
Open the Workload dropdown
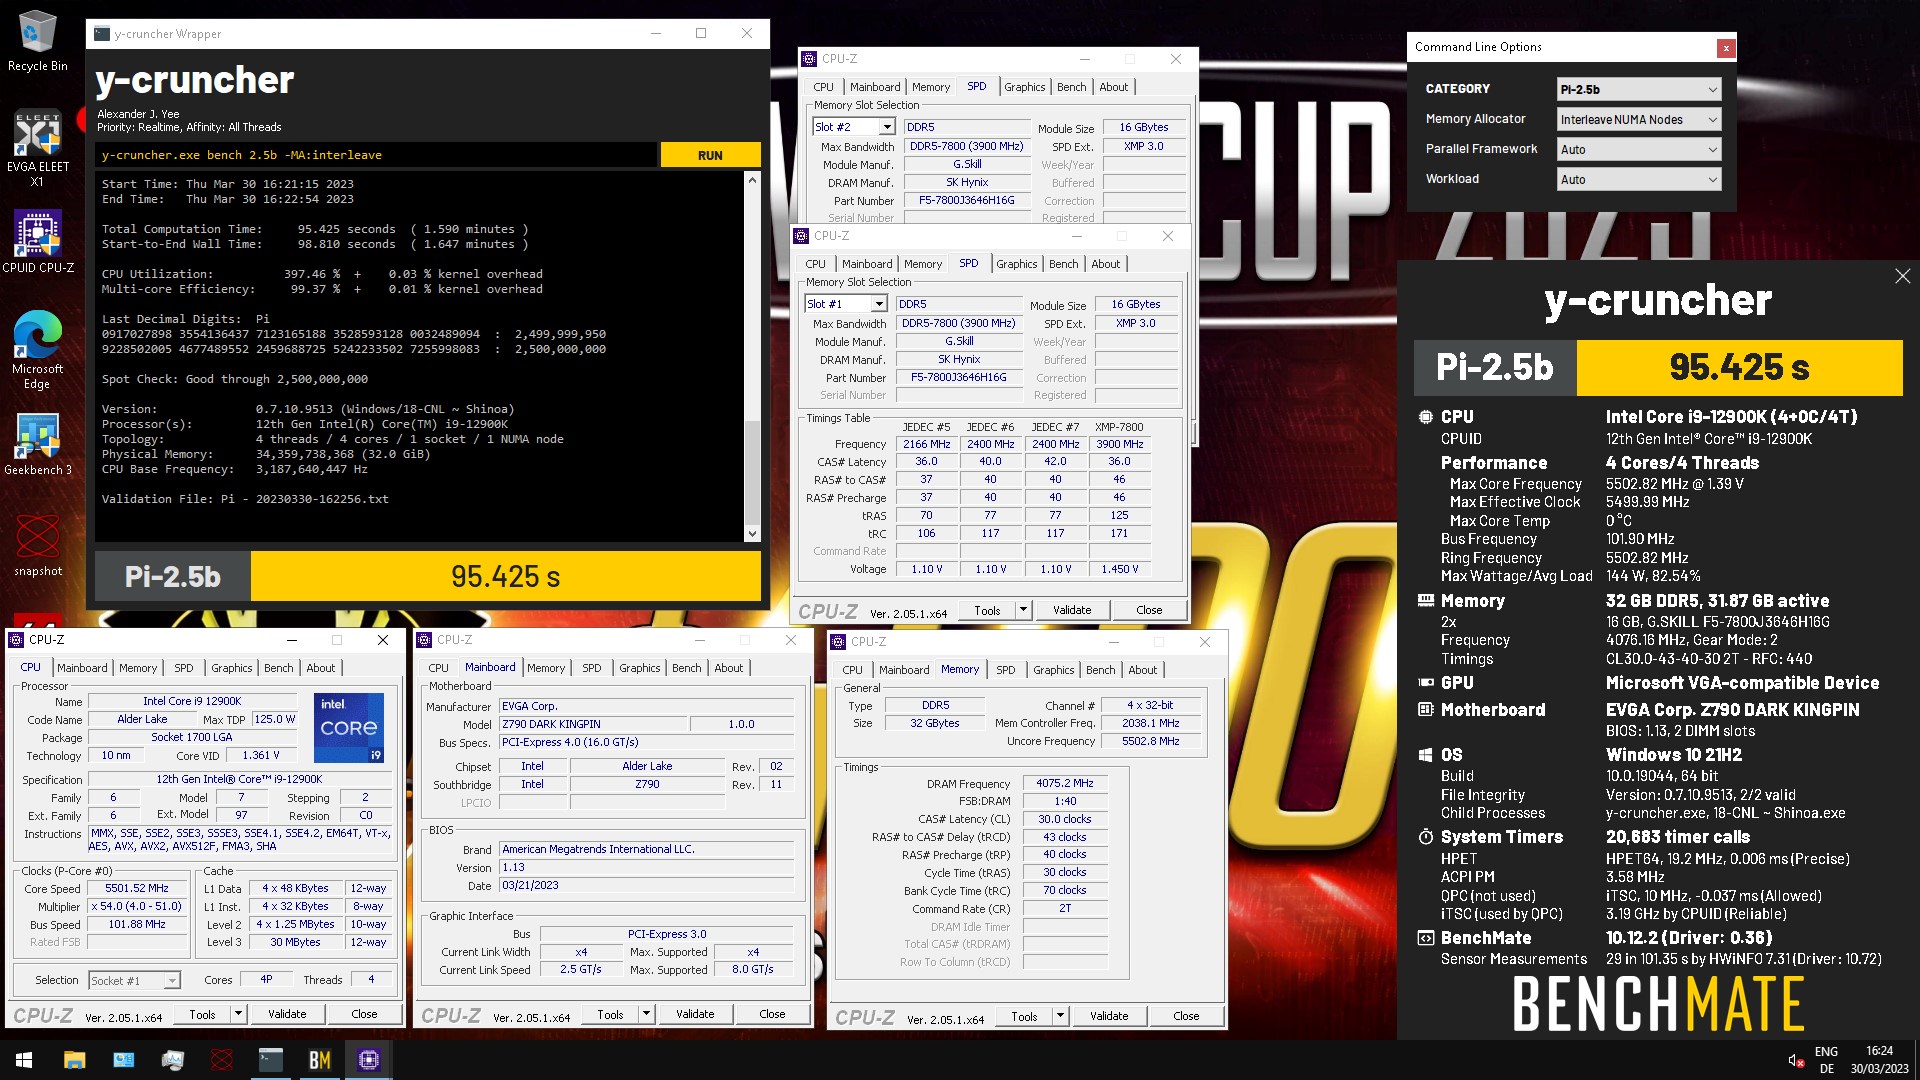pyautogui.click(x=1638, y=179)
